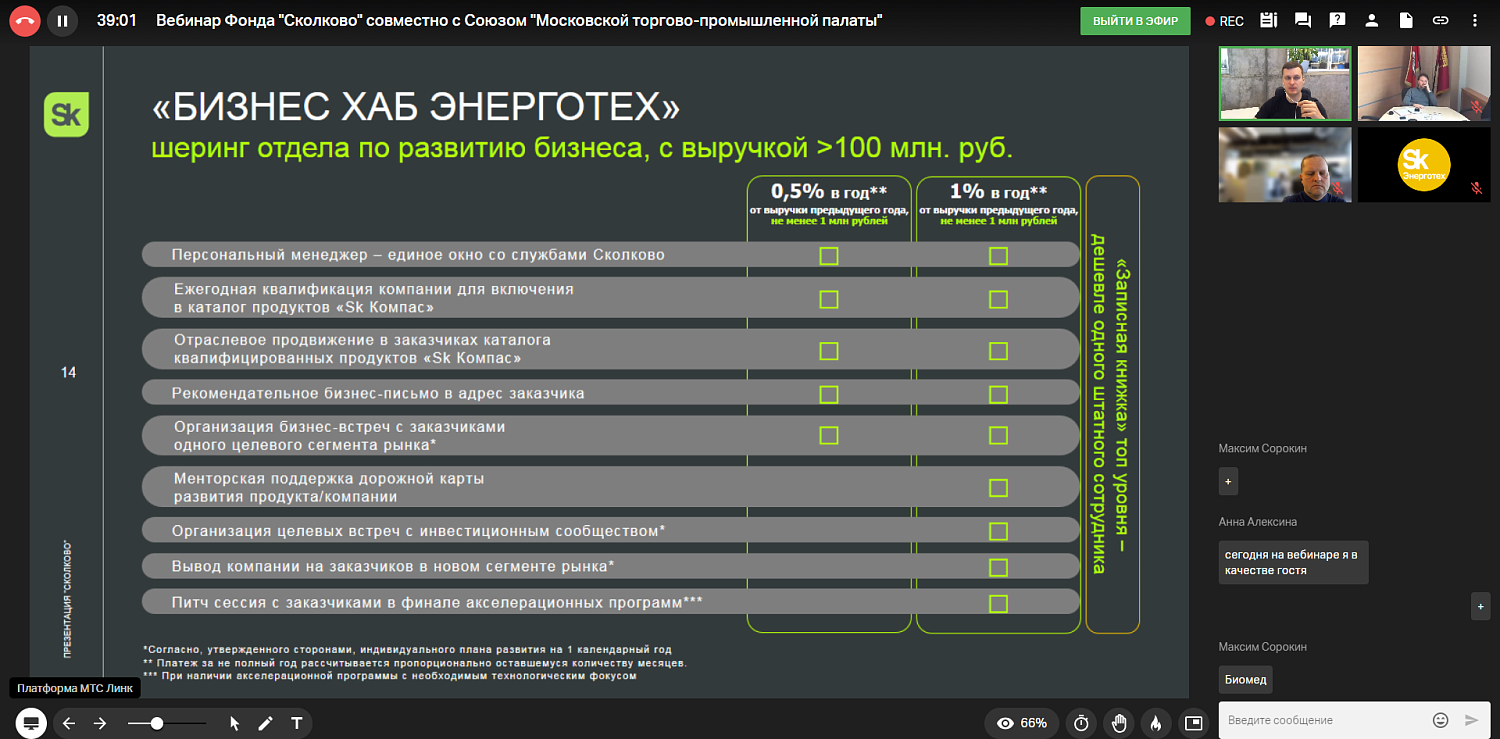Click the muted microphone icon on Sk Энерготех tile
Viewport: 1500px width, 739px height.
pyautogui.click(x=1476, y=187)
